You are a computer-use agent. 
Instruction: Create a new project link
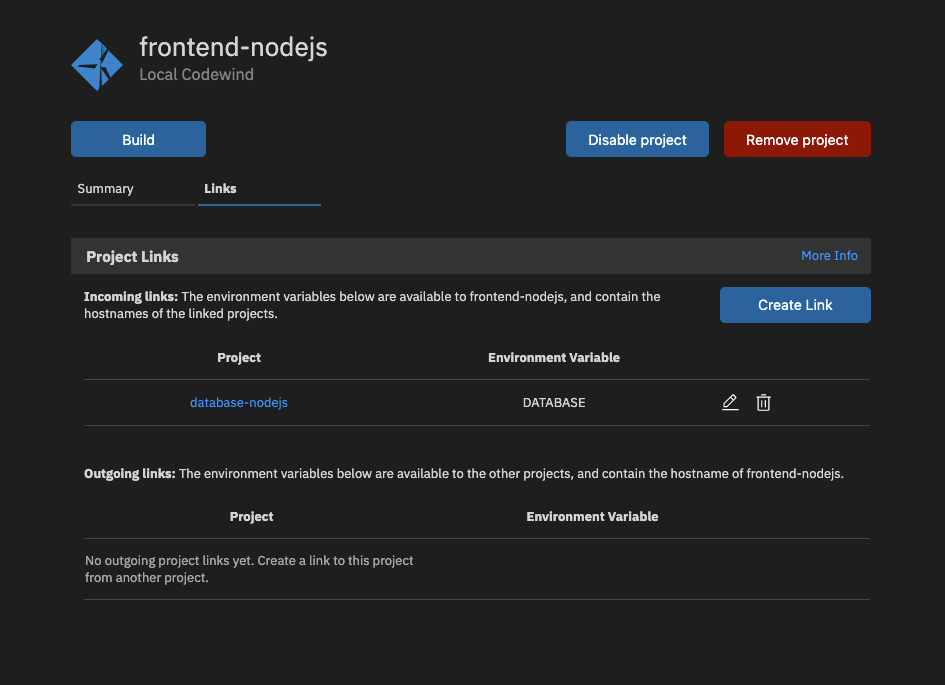point(794,304)
